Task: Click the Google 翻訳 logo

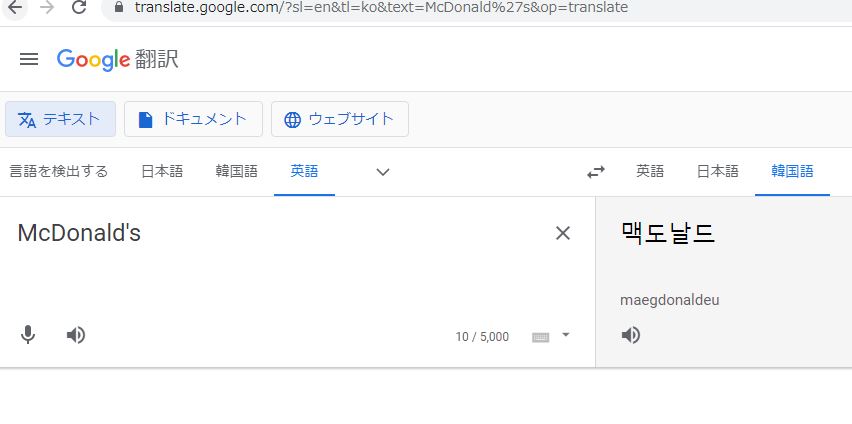Action: click(x=118, y=59)
